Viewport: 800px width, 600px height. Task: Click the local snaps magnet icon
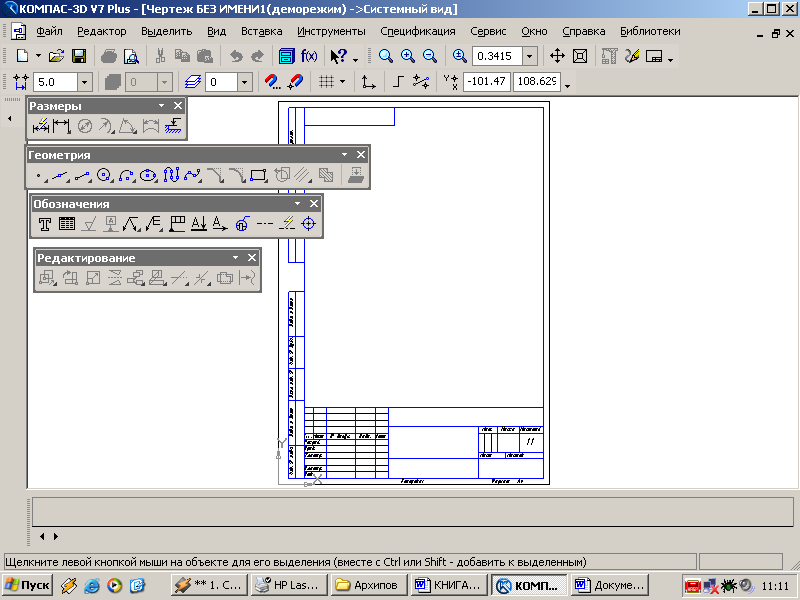tap(295, 82)
